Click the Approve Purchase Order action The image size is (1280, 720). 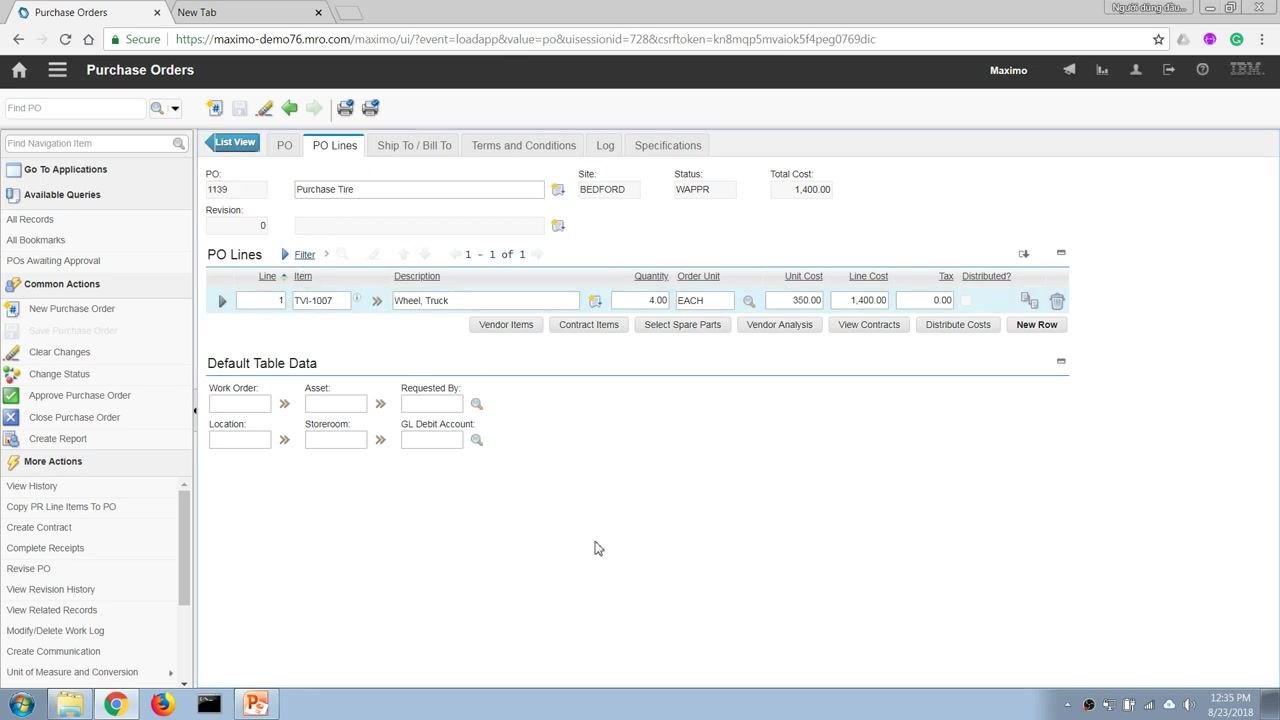tap(80, 395)
